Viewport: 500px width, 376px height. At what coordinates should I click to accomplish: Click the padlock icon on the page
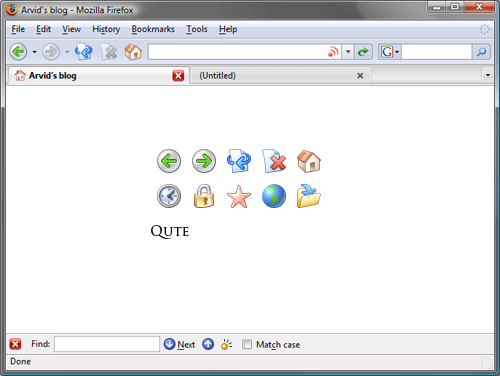coord(204,196)
